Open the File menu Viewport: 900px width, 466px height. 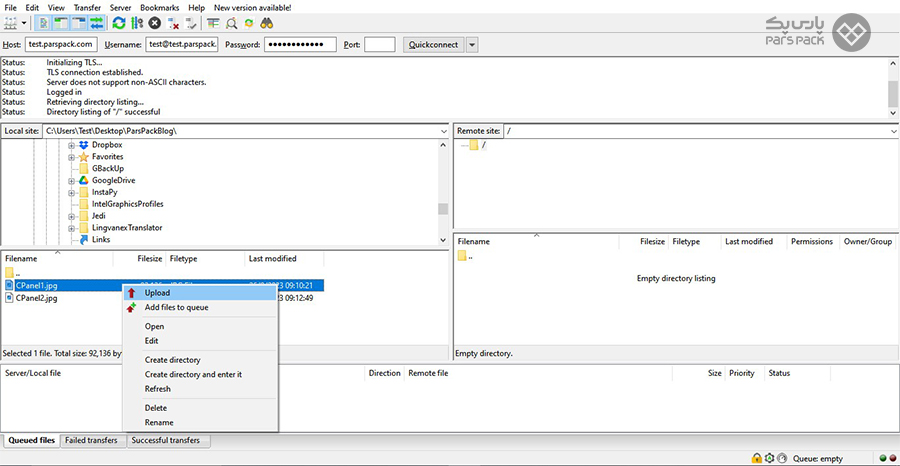pyautogui.click(x=10, y=8)
